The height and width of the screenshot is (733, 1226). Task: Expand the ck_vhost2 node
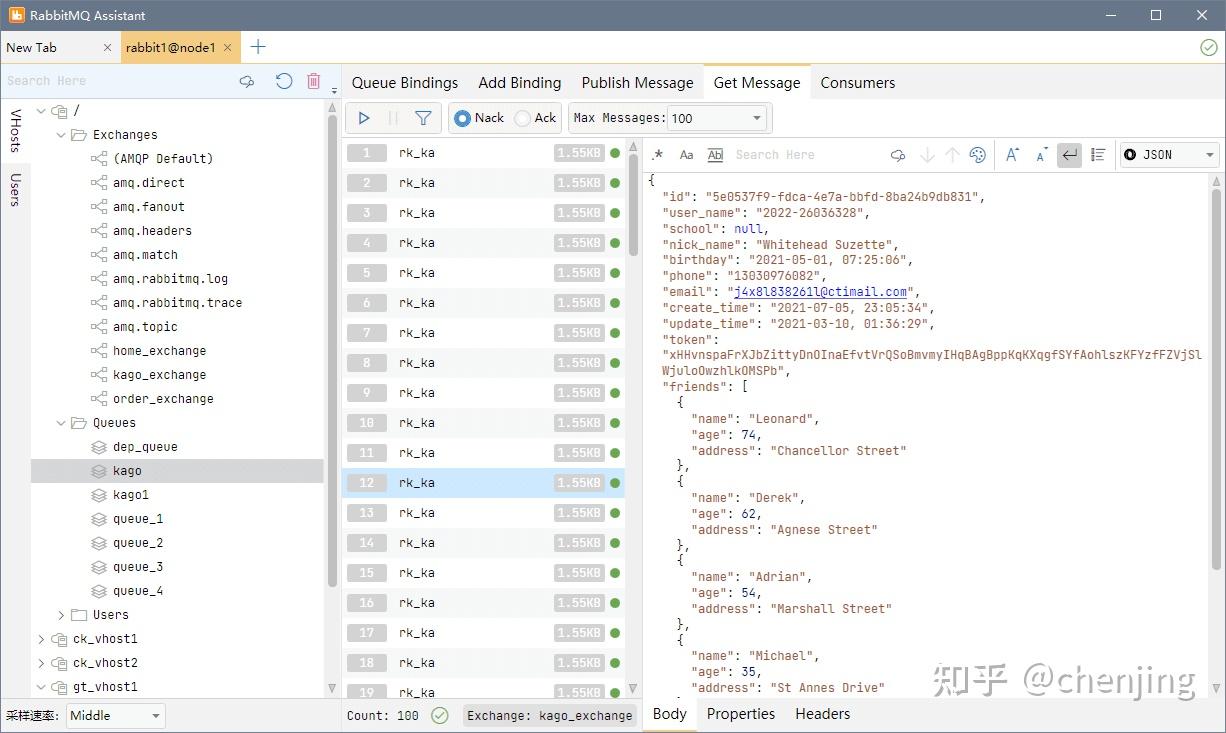tap(41, 663)
